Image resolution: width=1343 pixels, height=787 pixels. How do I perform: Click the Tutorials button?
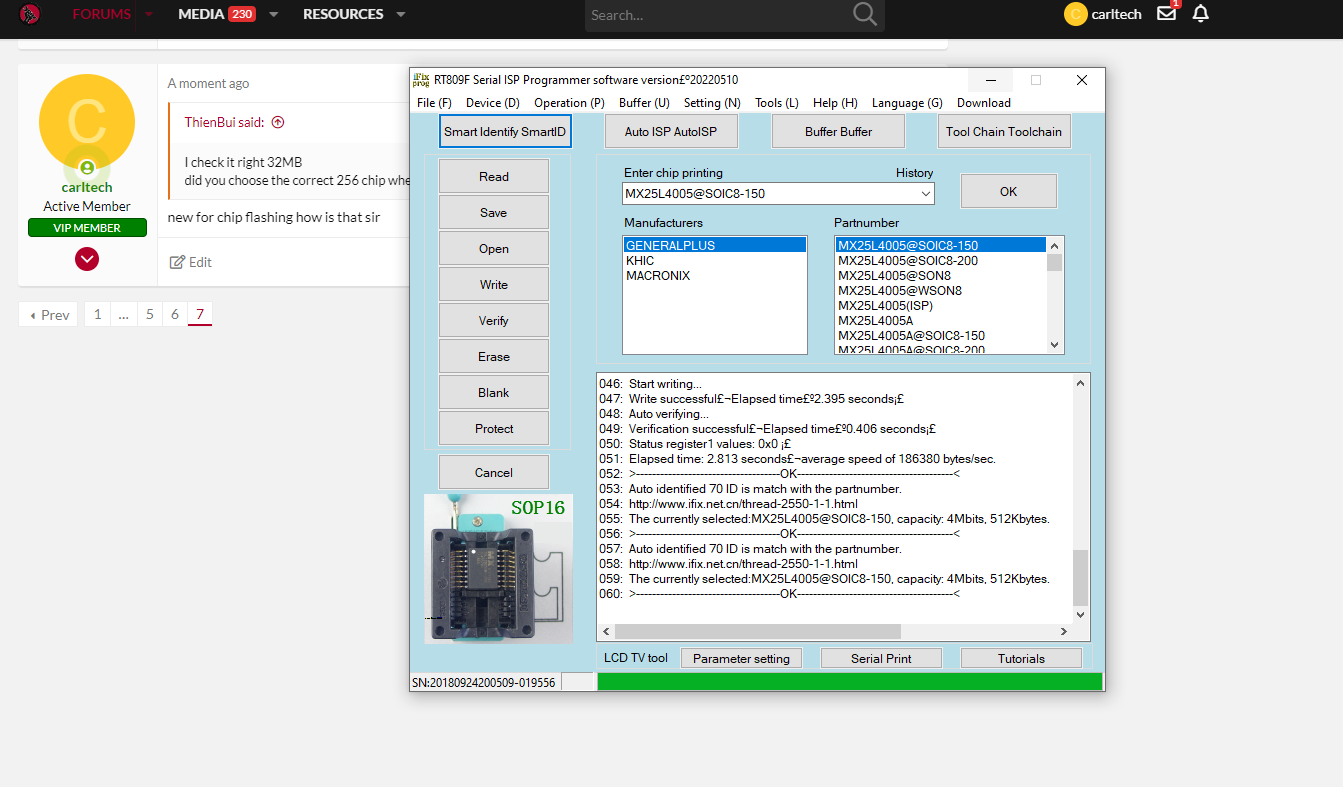coord(1021,658)
